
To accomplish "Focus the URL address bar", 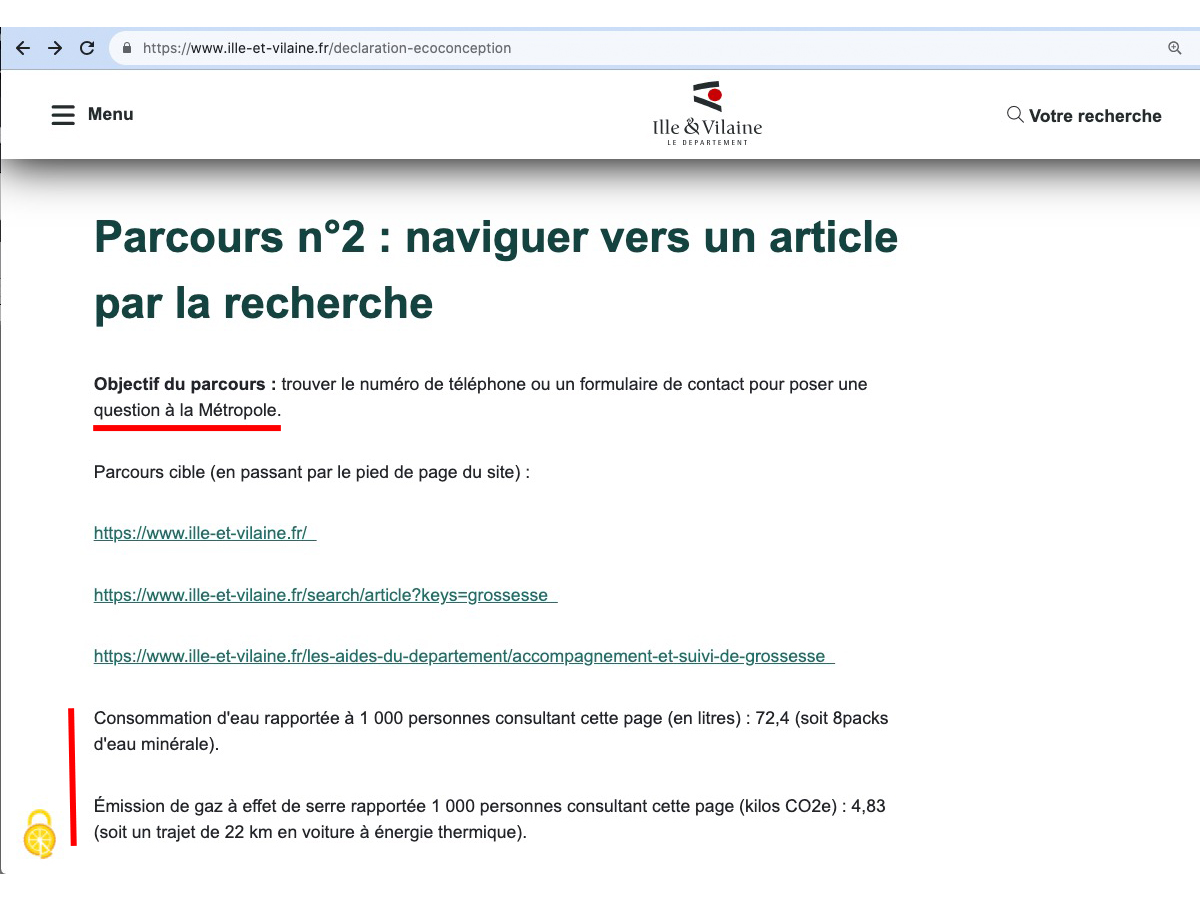I will coord(600,48).
